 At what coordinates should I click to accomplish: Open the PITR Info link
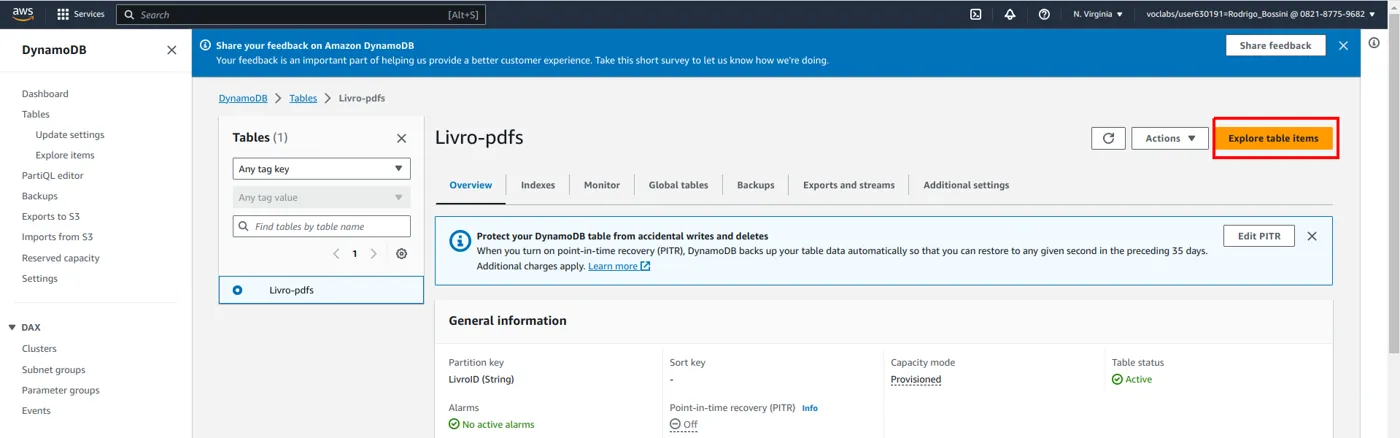(810, 408)
